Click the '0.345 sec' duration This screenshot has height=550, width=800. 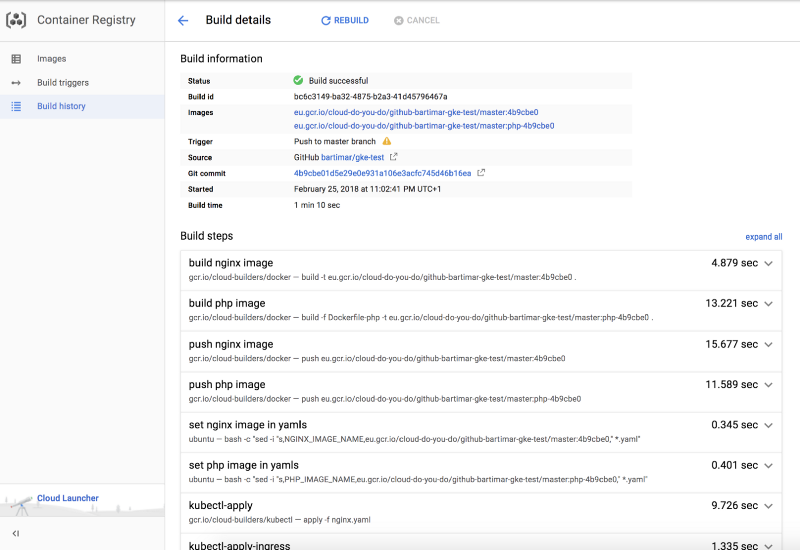coord(734,424)
